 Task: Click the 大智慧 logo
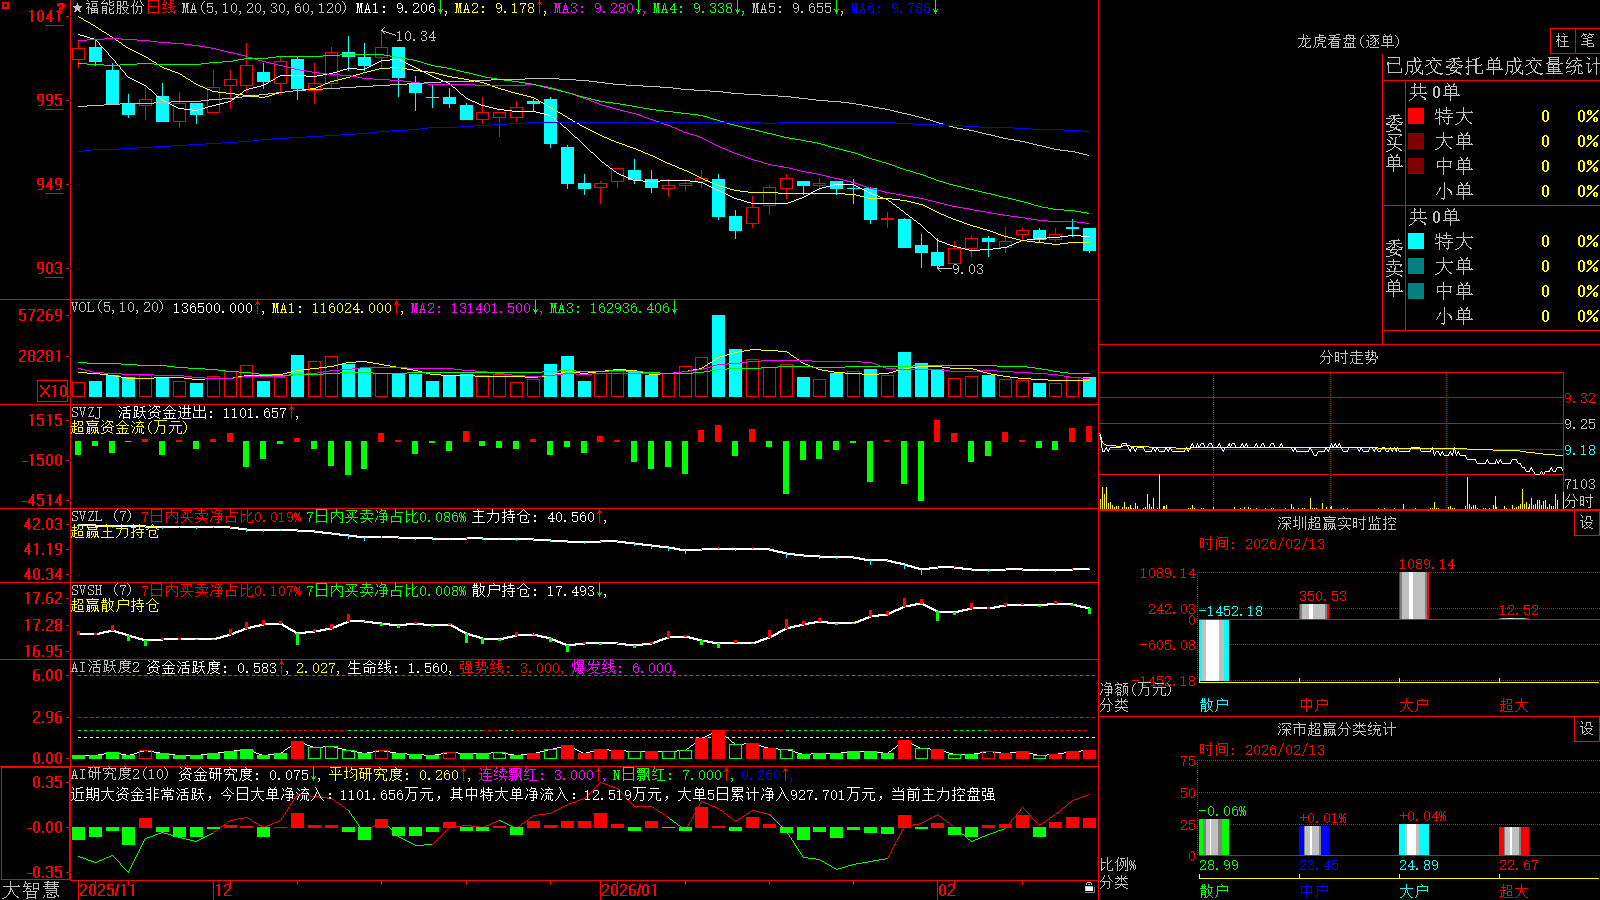pyautogui.click(x=31, y=890)
